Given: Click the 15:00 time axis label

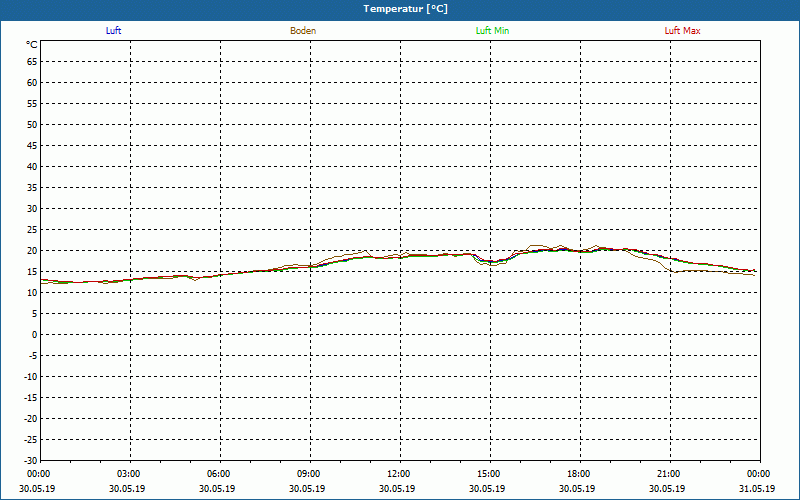Looking at the screenshot, I should (x=489, y=474).
